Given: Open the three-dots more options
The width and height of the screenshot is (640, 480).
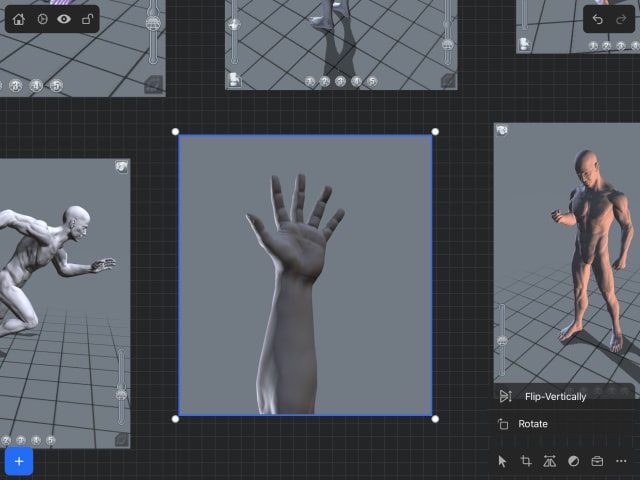Looking at the screenshot, I should (621, 461).
